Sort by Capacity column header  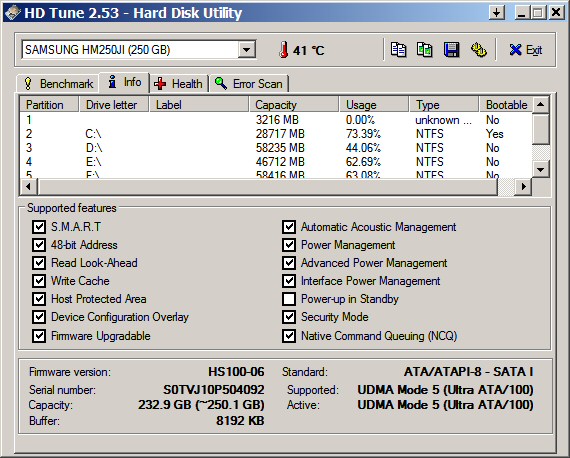pyautogui.click(x=294, y=105)
